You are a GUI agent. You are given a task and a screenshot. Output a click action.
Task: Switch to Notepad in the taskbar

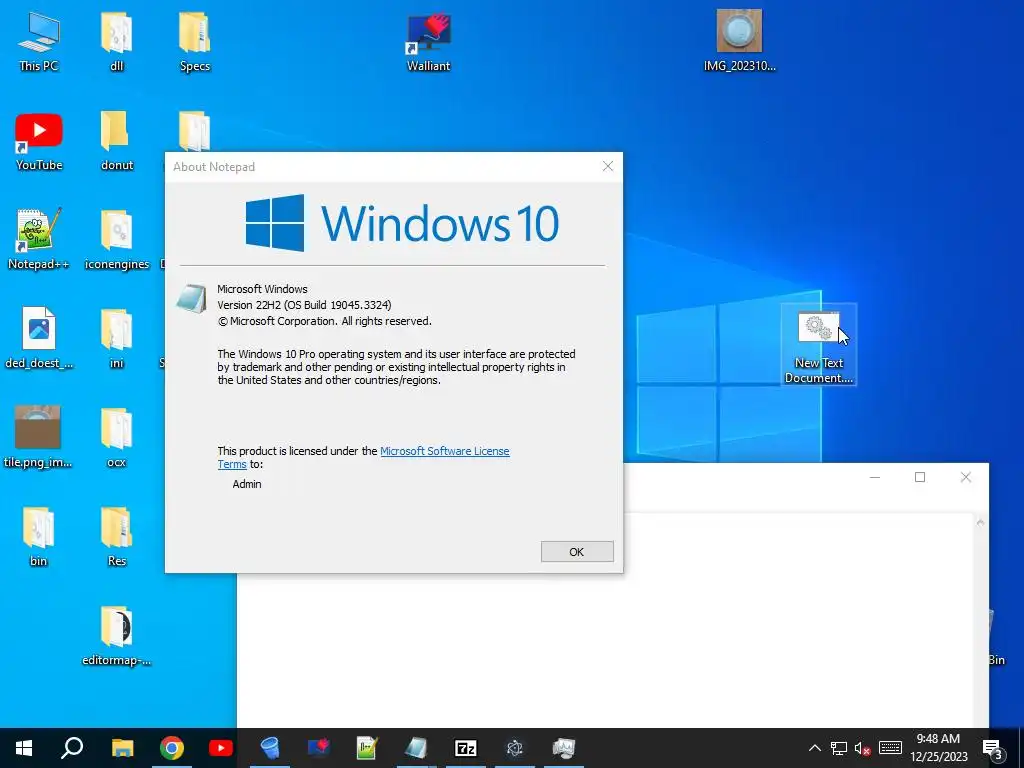(417, 748)
